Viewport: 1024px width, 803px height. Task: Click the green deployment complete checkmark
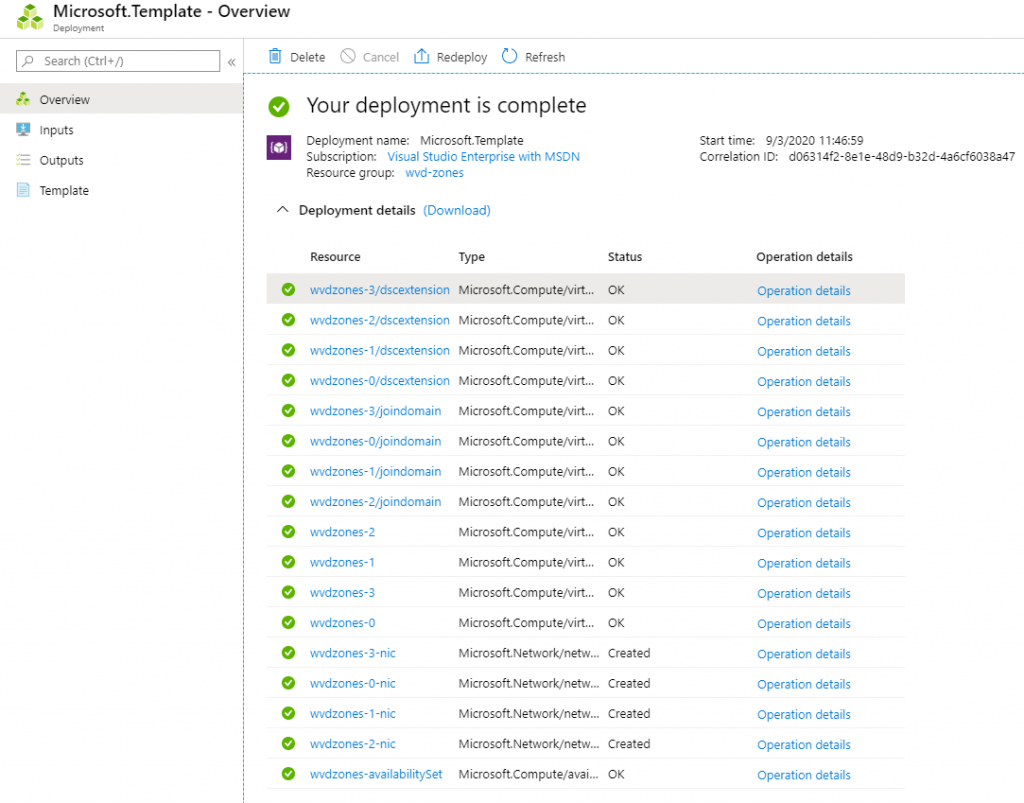279,106
